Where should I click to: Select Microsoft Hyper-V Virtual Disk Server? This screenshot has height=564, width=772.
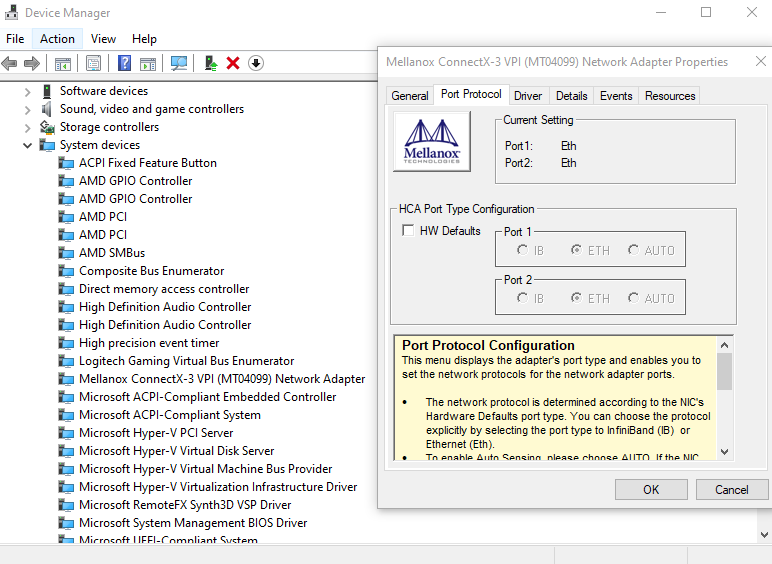coord(176,451)
